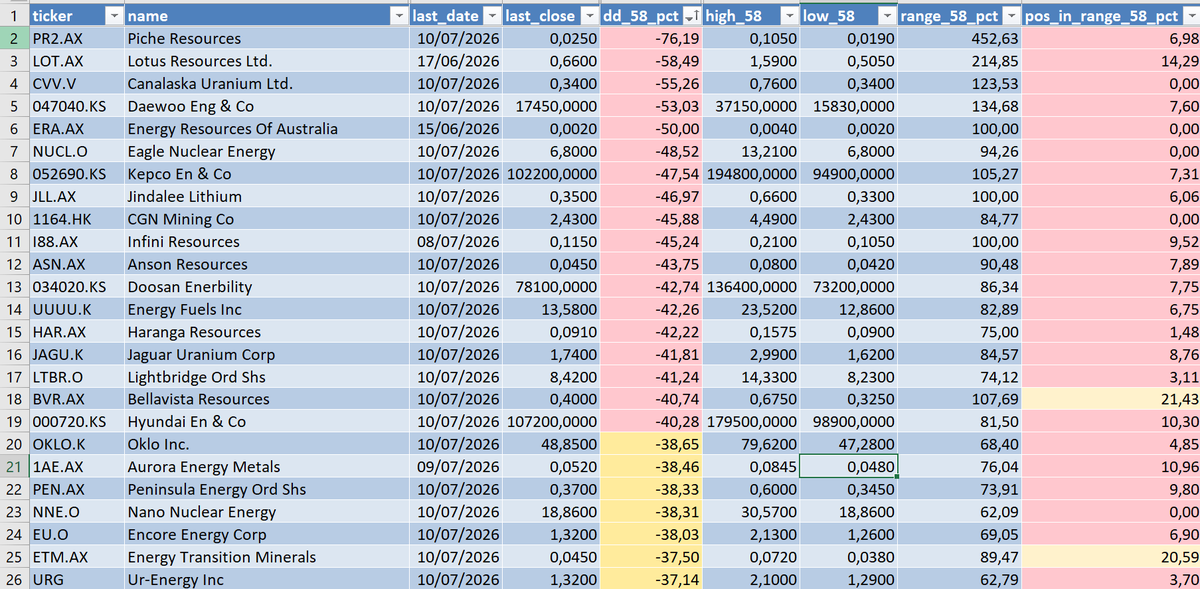Select the low_58 cell 47,2800
This screenshot has height=589, width=1200.
(x=849, y=445)
